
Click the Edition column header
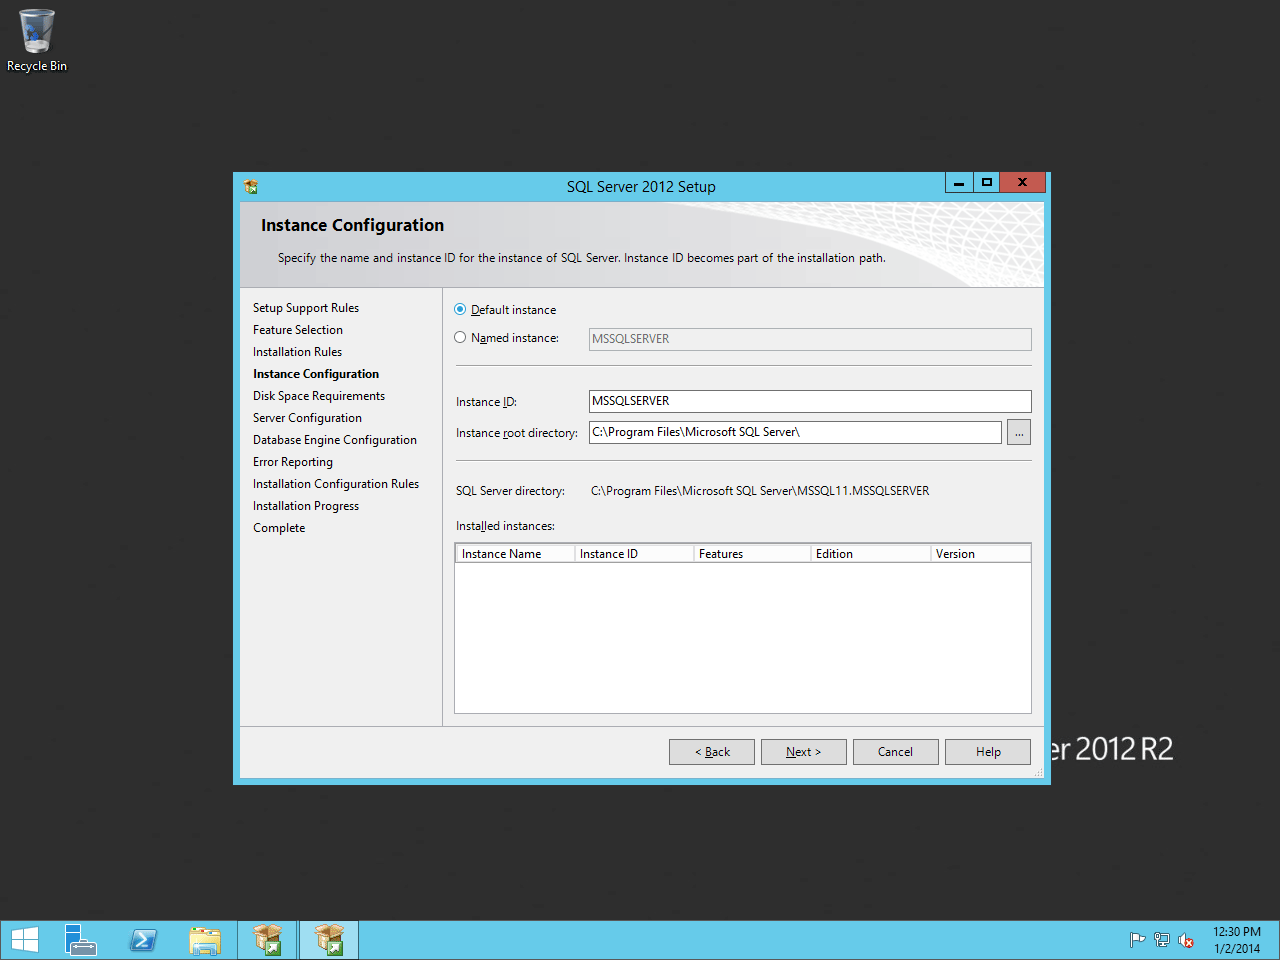click(870, 553)
